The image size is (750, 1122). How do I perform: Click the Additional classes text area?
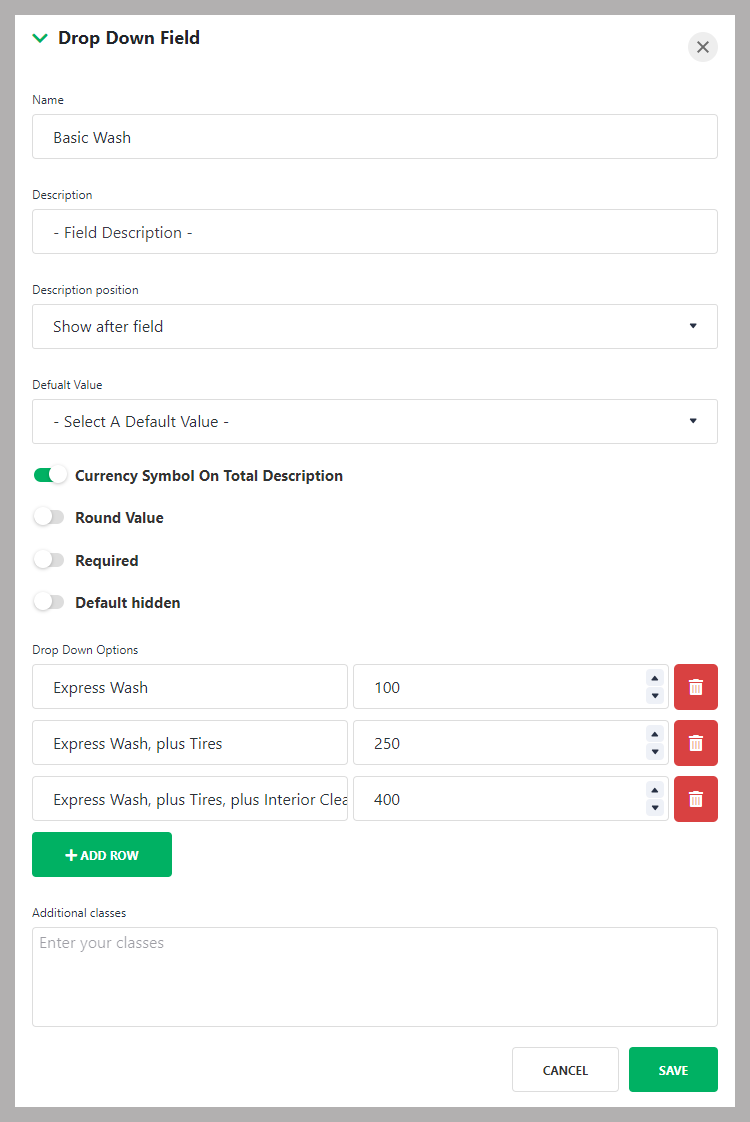tap(374, 976)
